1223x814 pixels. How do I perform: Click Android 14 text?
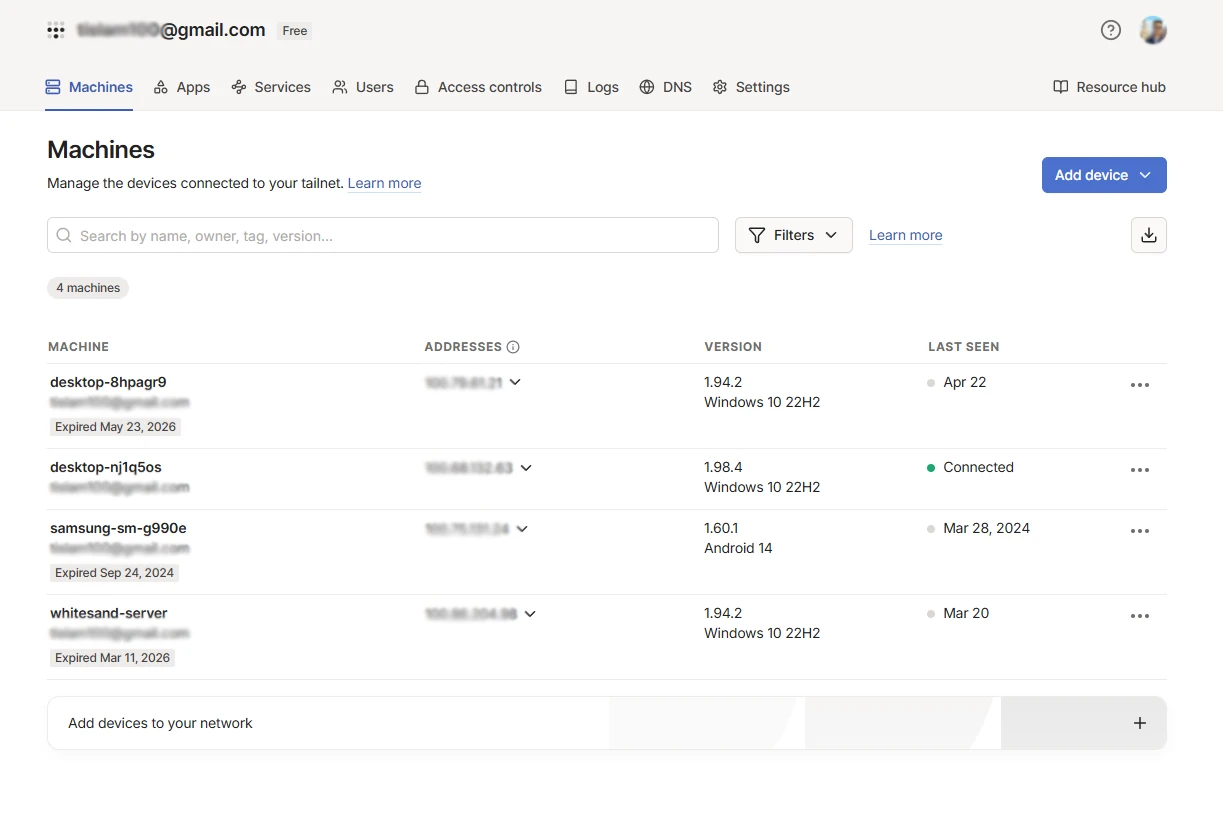pyautogui.click(x=738, y=548)
